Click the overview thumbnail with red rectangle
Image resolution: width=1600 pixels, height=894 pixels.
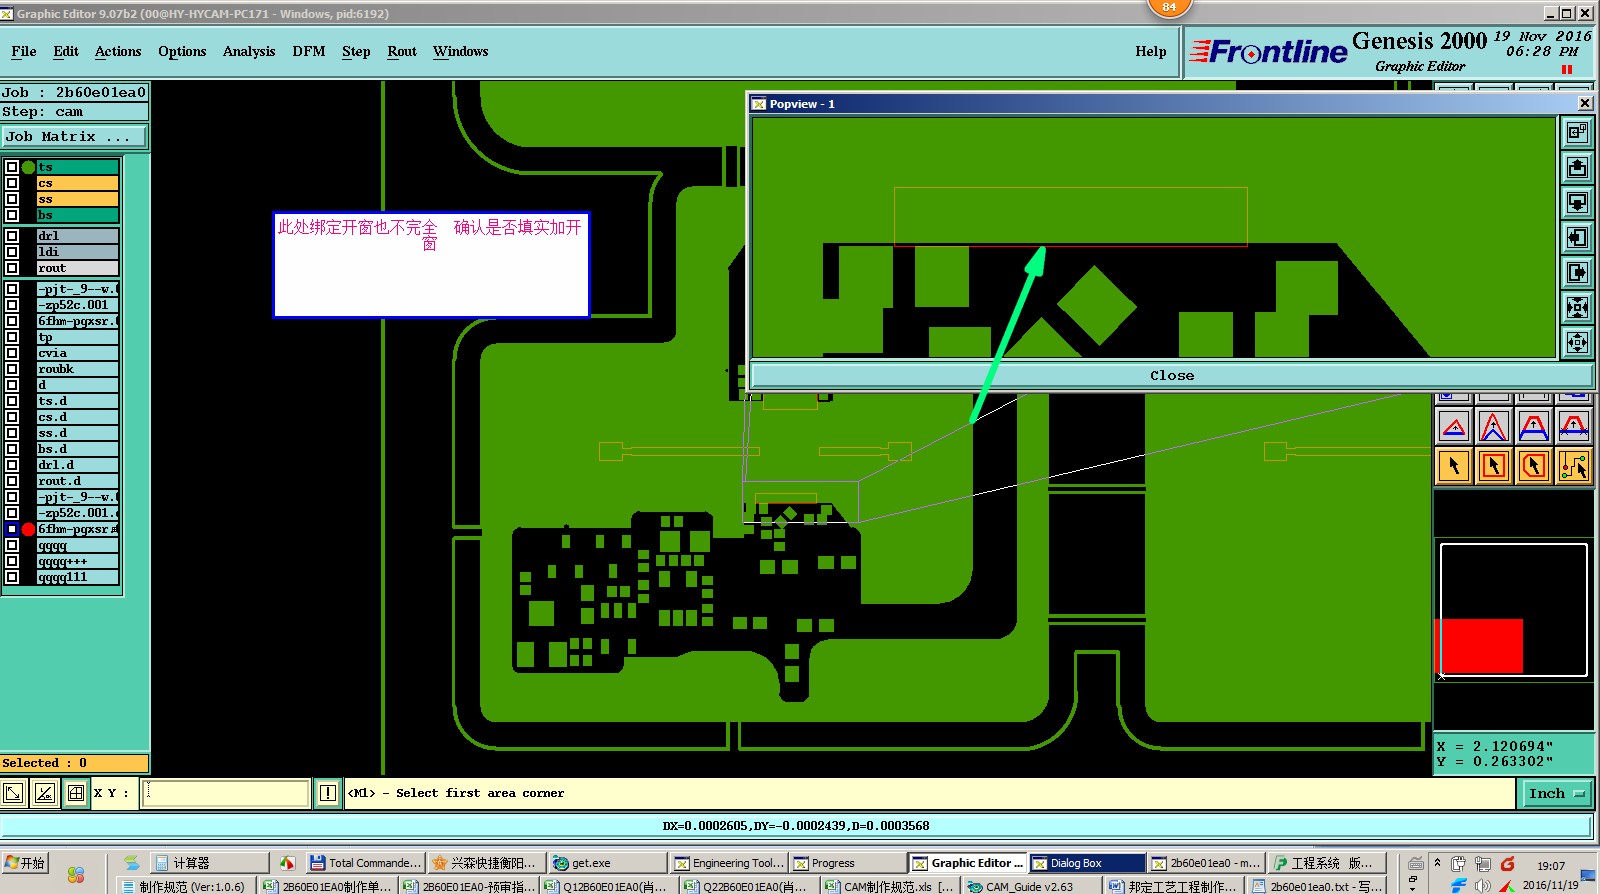[x=1513, y=610]
